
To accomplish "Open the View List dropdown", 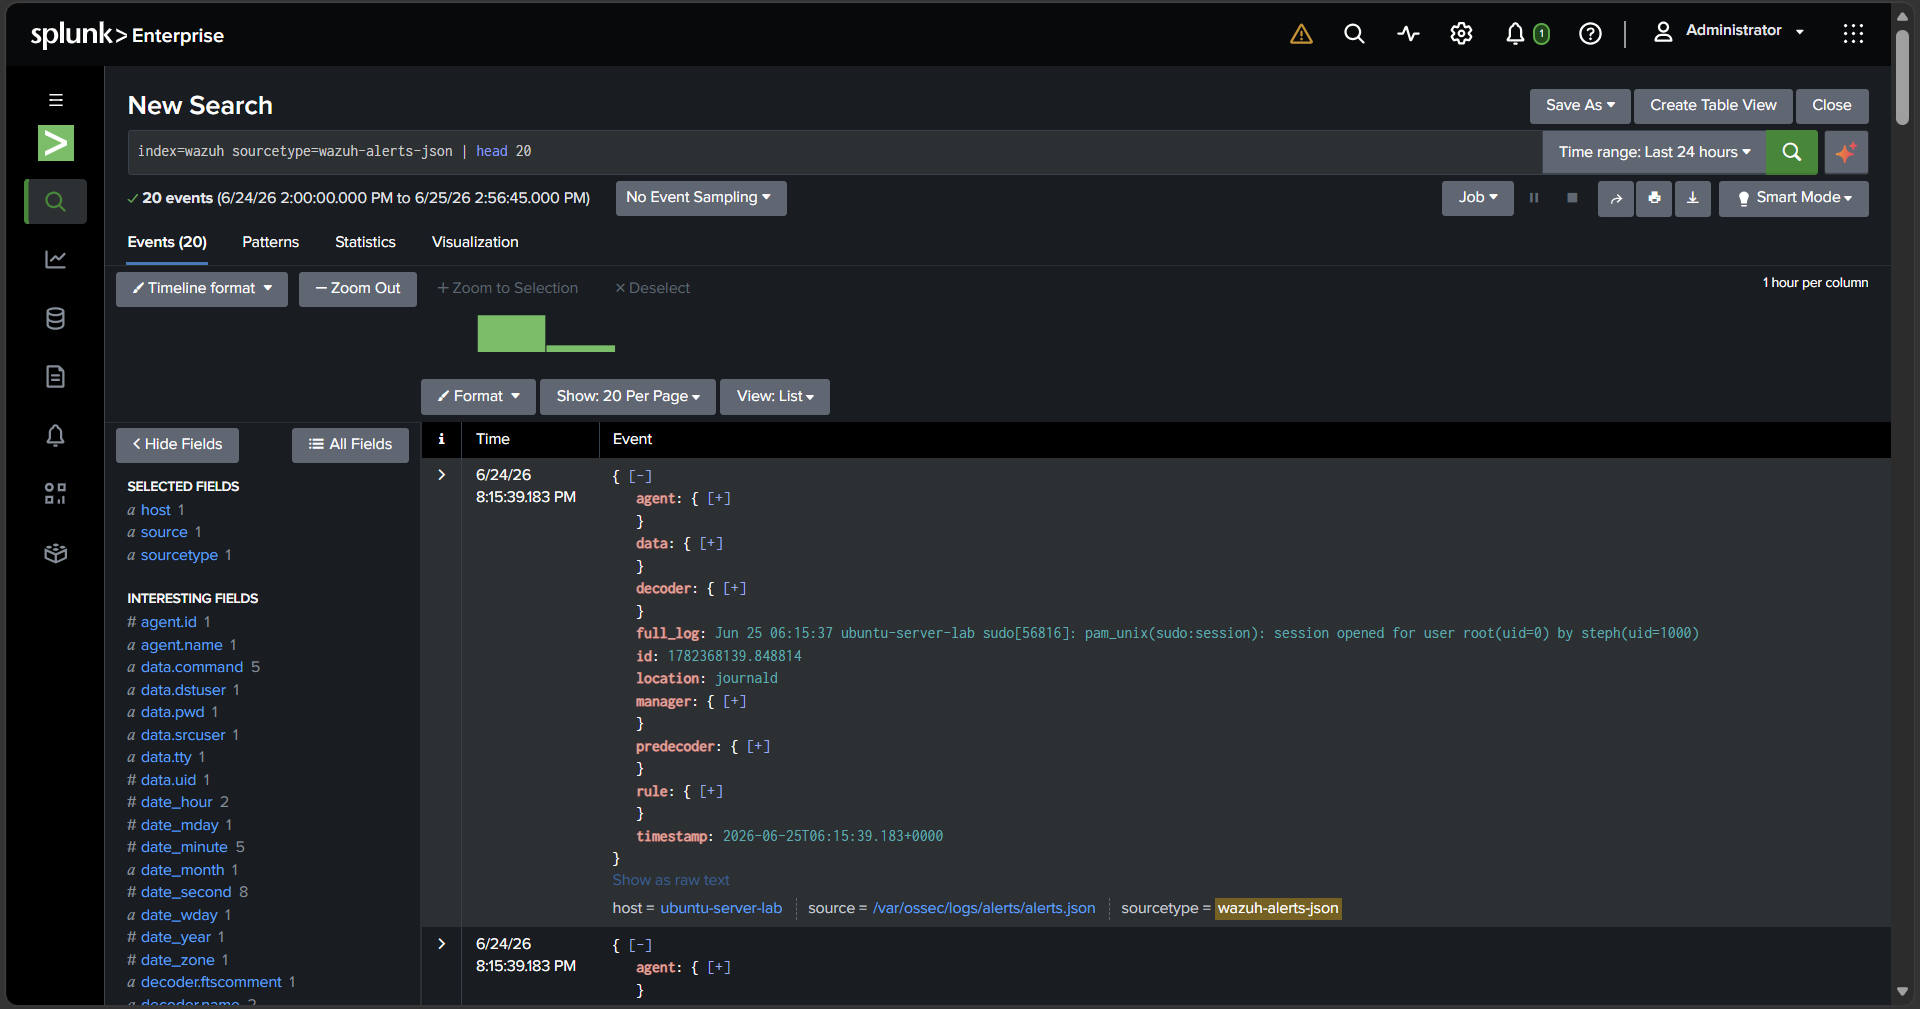I will click(x=775, y=396).
